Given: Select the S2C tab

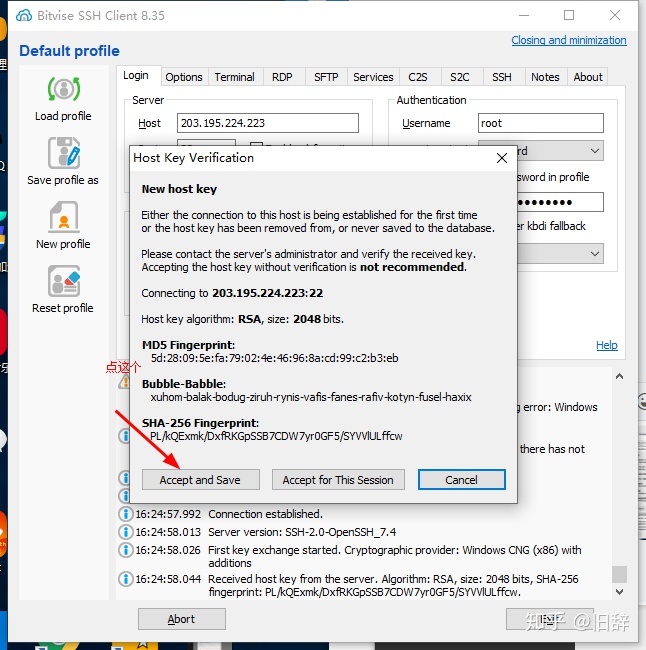Looking at the screenshot, I should click(x=460, y=77).
